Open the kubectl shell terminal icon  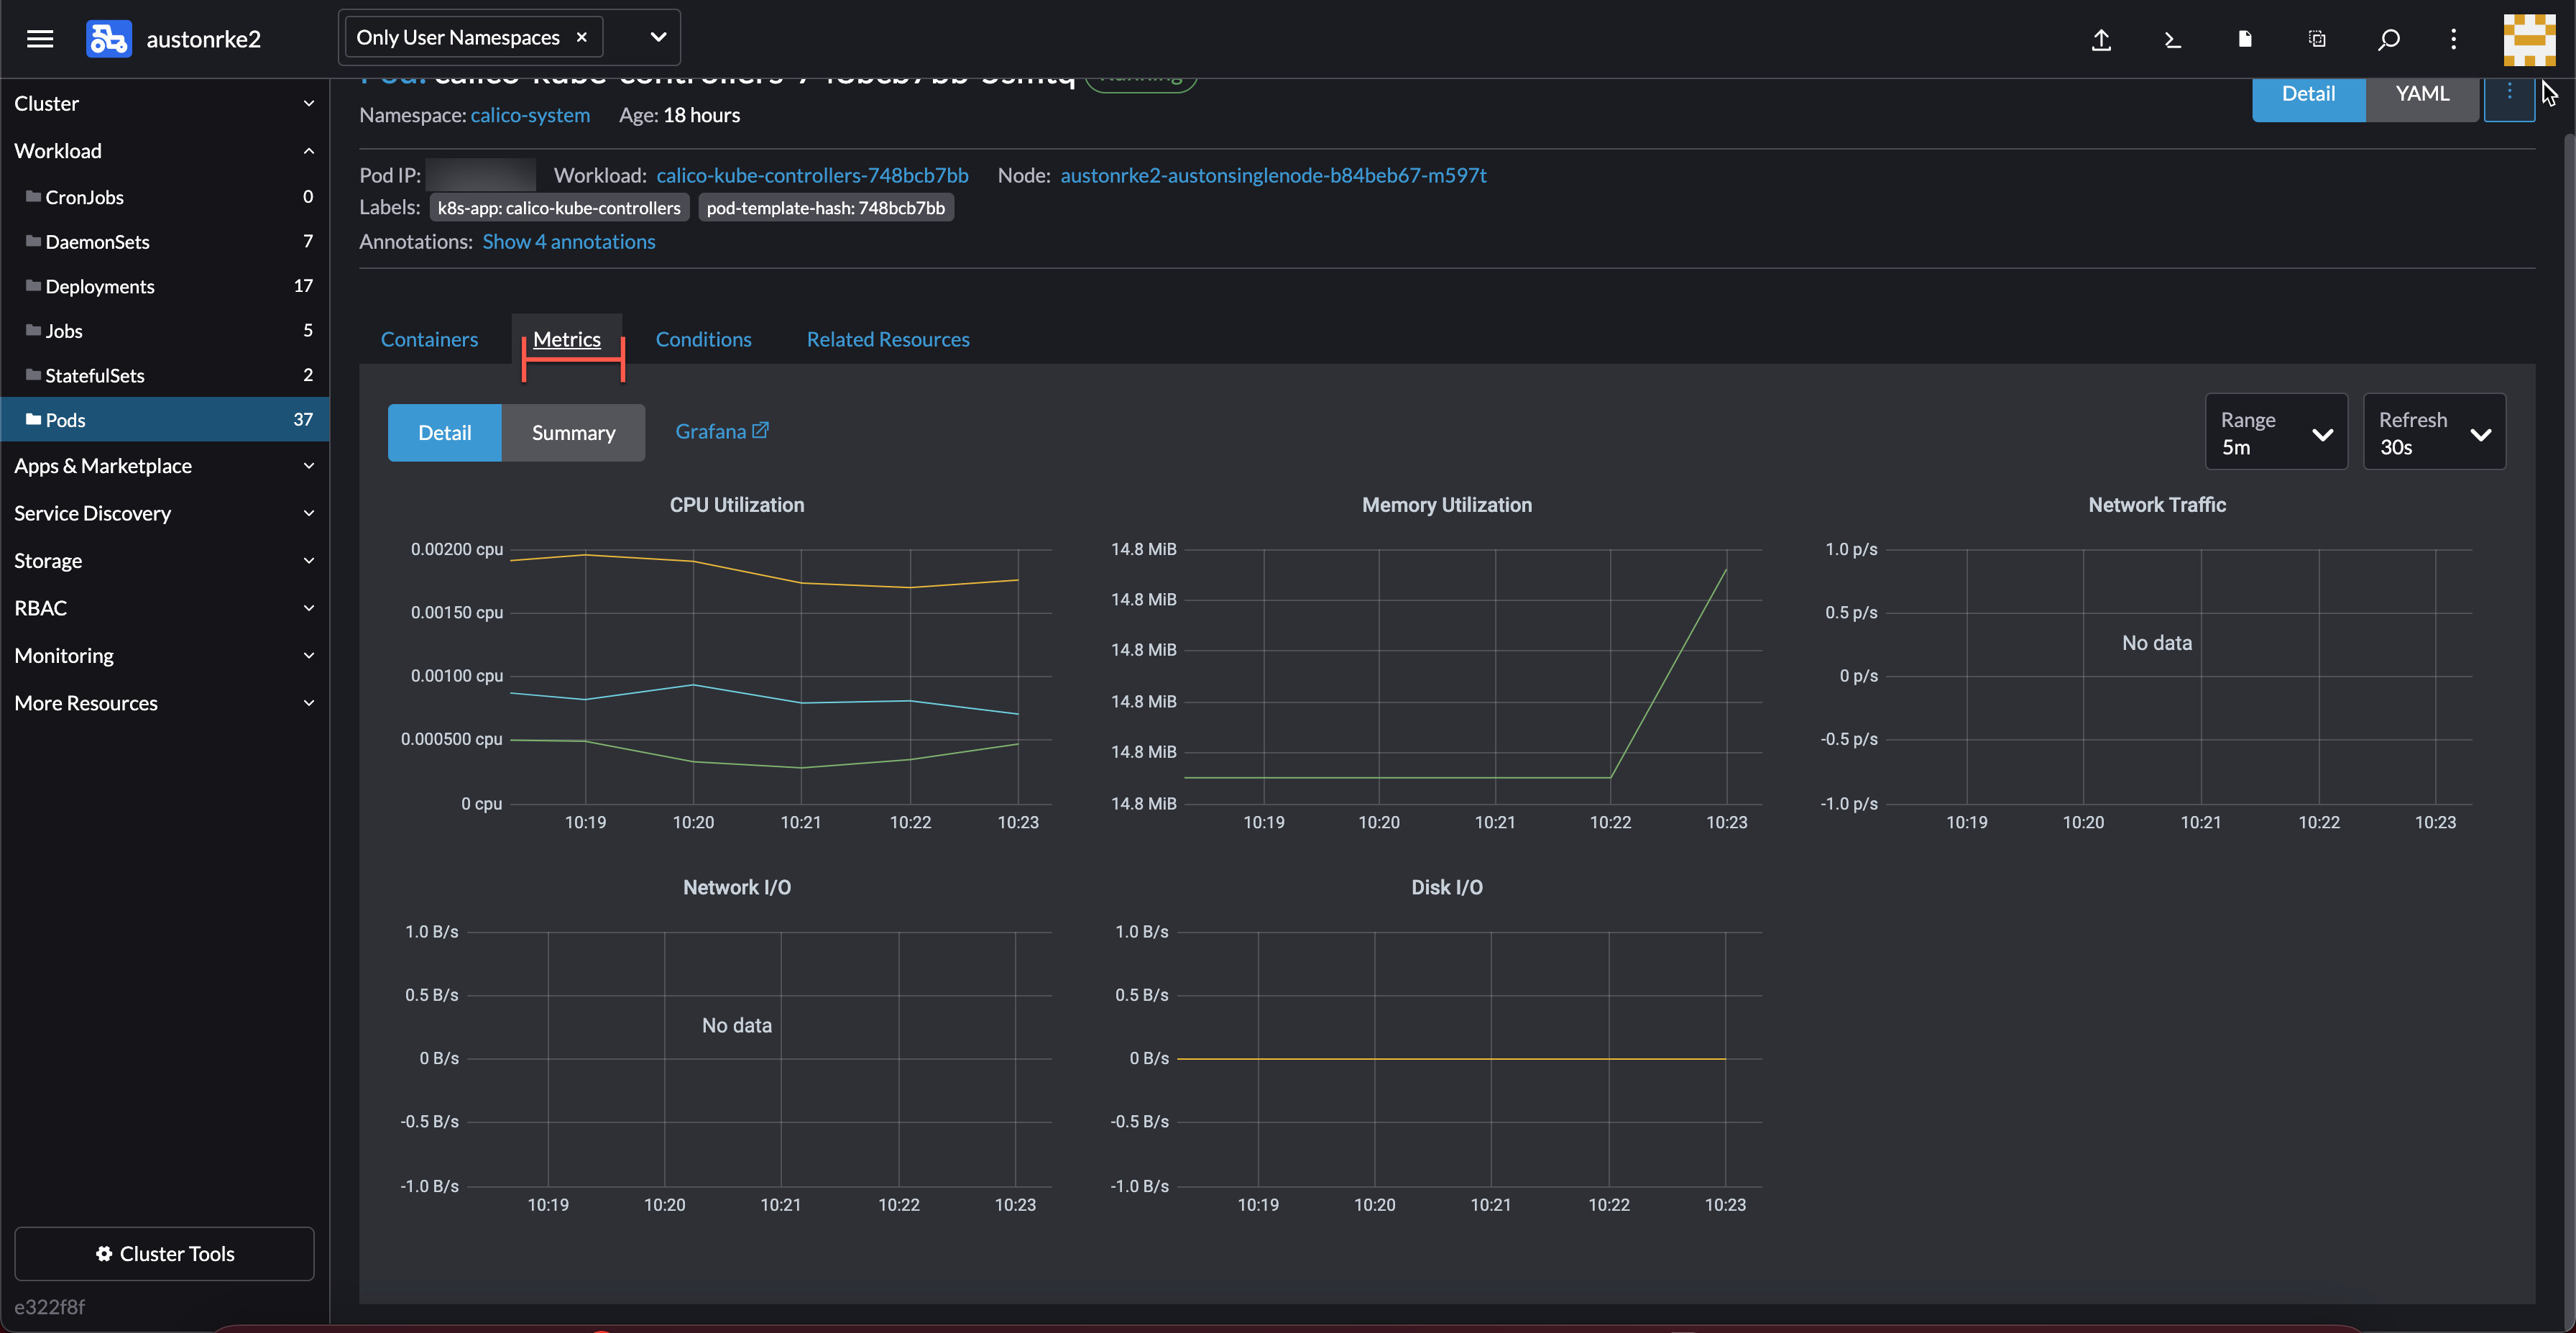tap(2172, 40)
